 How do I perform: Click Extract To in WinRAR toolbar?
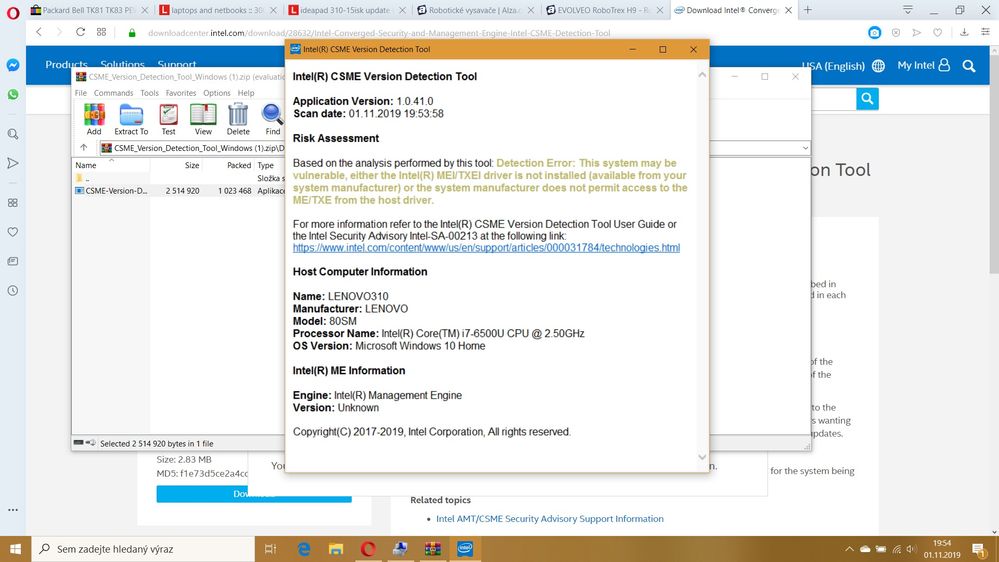coord(131,119)
